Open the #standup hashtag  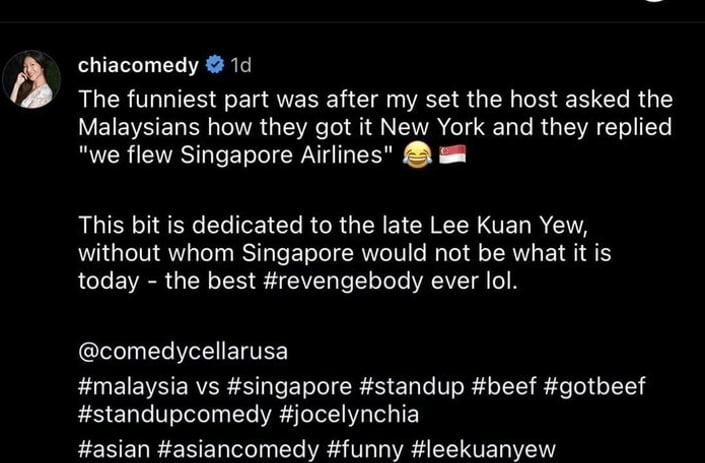point(412,387)
